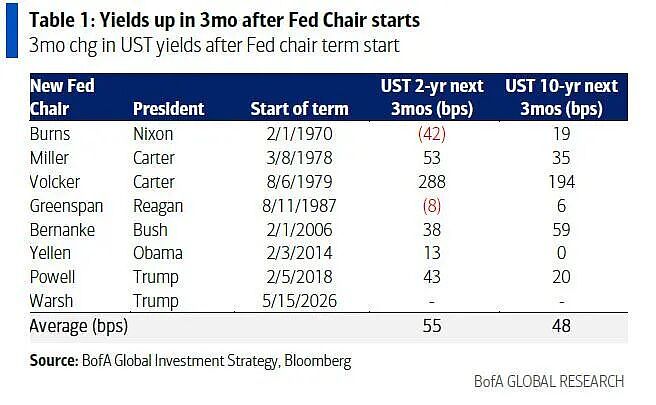
Task: Click the average 55 value
Action: 432,326
